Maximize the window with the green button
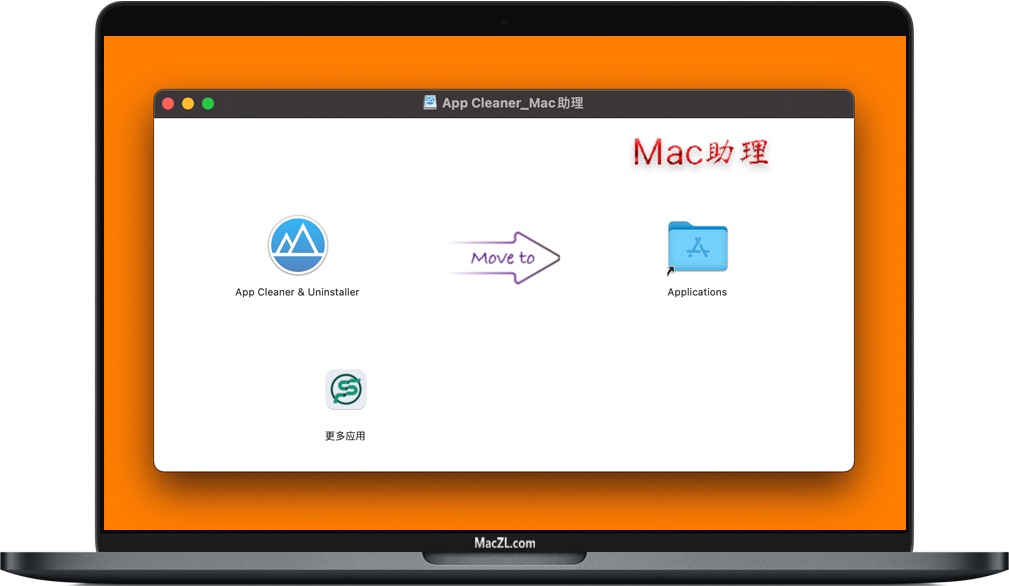This screenshot has height=586, width=1009. pos(208,104)
